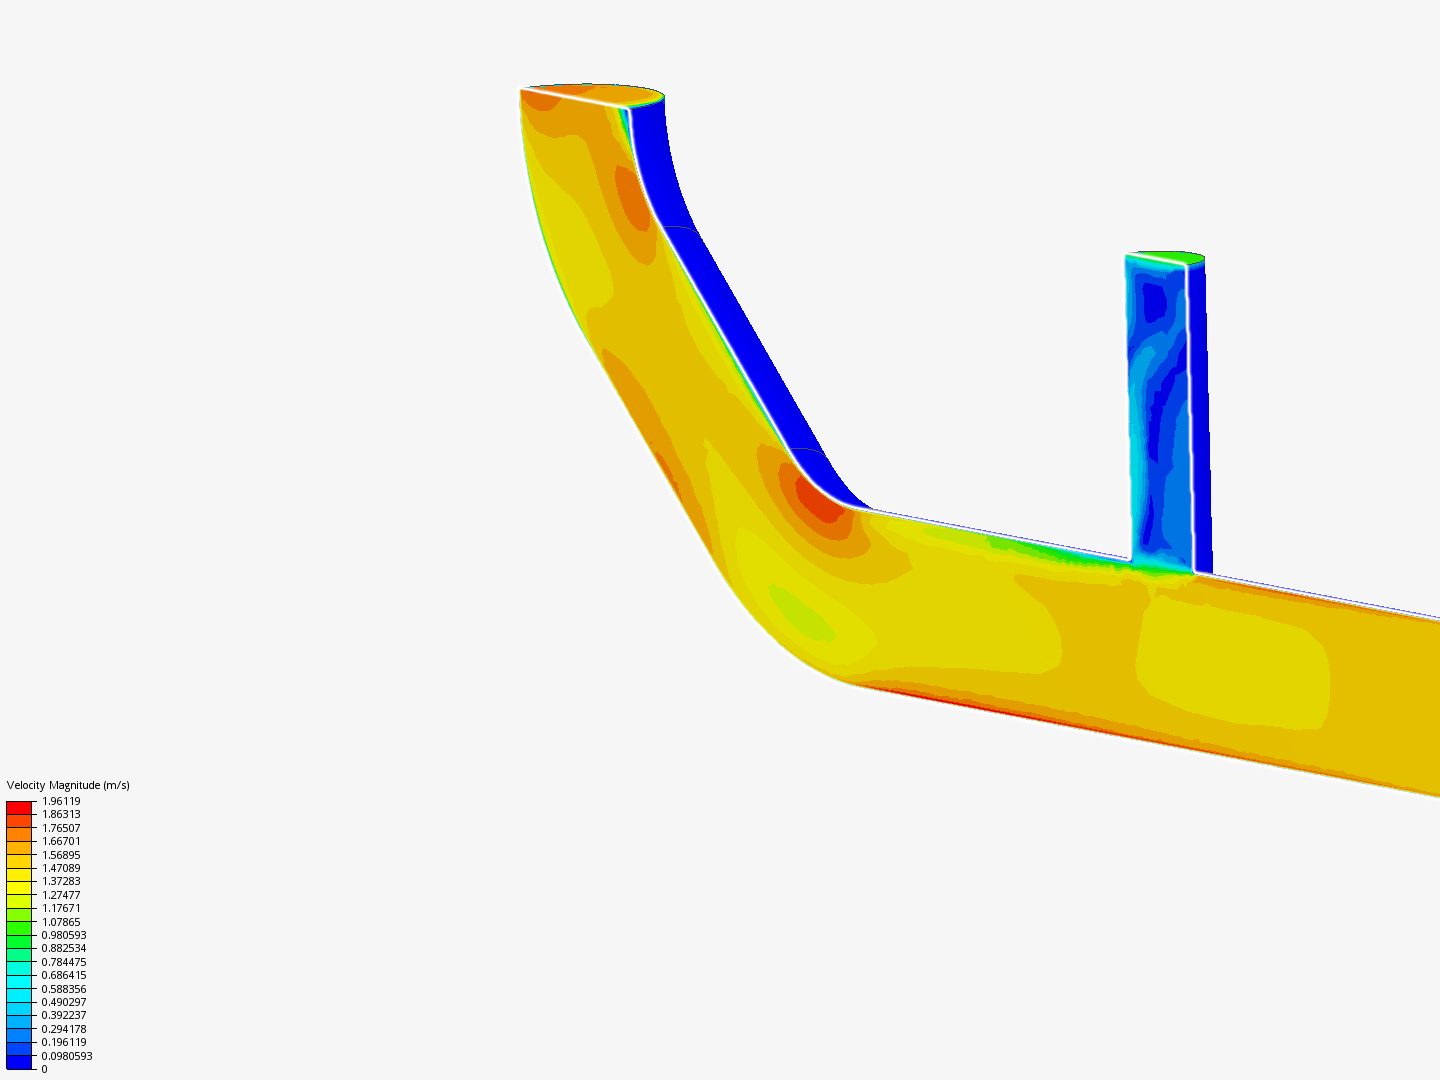1440x1080 pixels.
Task: Pick the legend band between 1.76507 and 1.66701
Action: [19, 835]
